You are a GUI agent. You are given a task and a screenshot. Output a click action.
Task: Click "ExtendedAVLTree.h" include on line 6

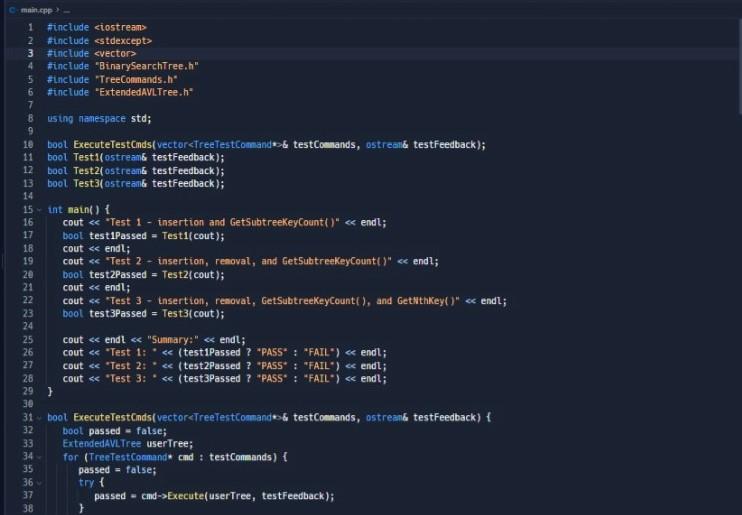[x=144, y=92]
